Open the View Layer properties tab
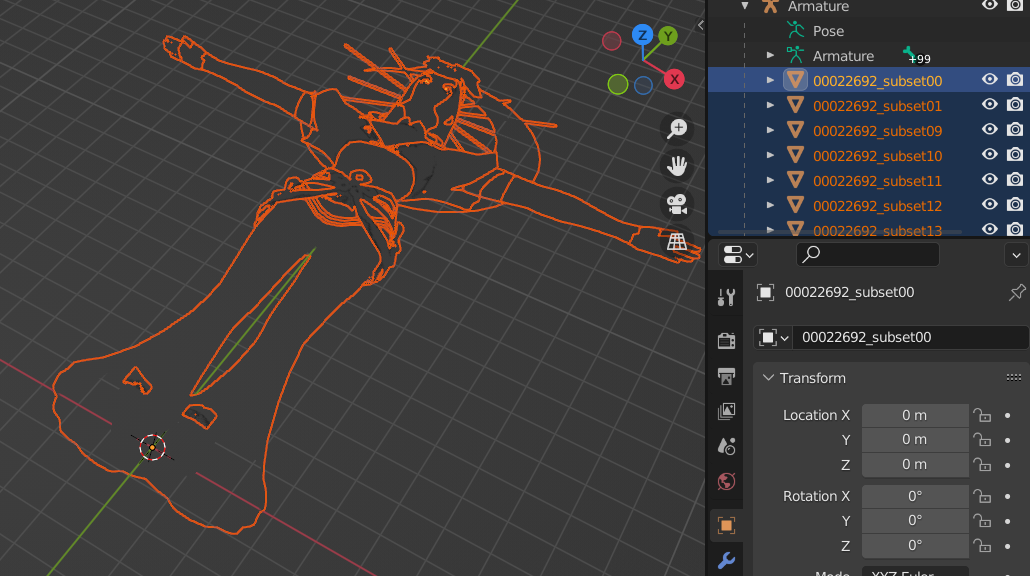The image size is (1030, 576). point(727,411)
